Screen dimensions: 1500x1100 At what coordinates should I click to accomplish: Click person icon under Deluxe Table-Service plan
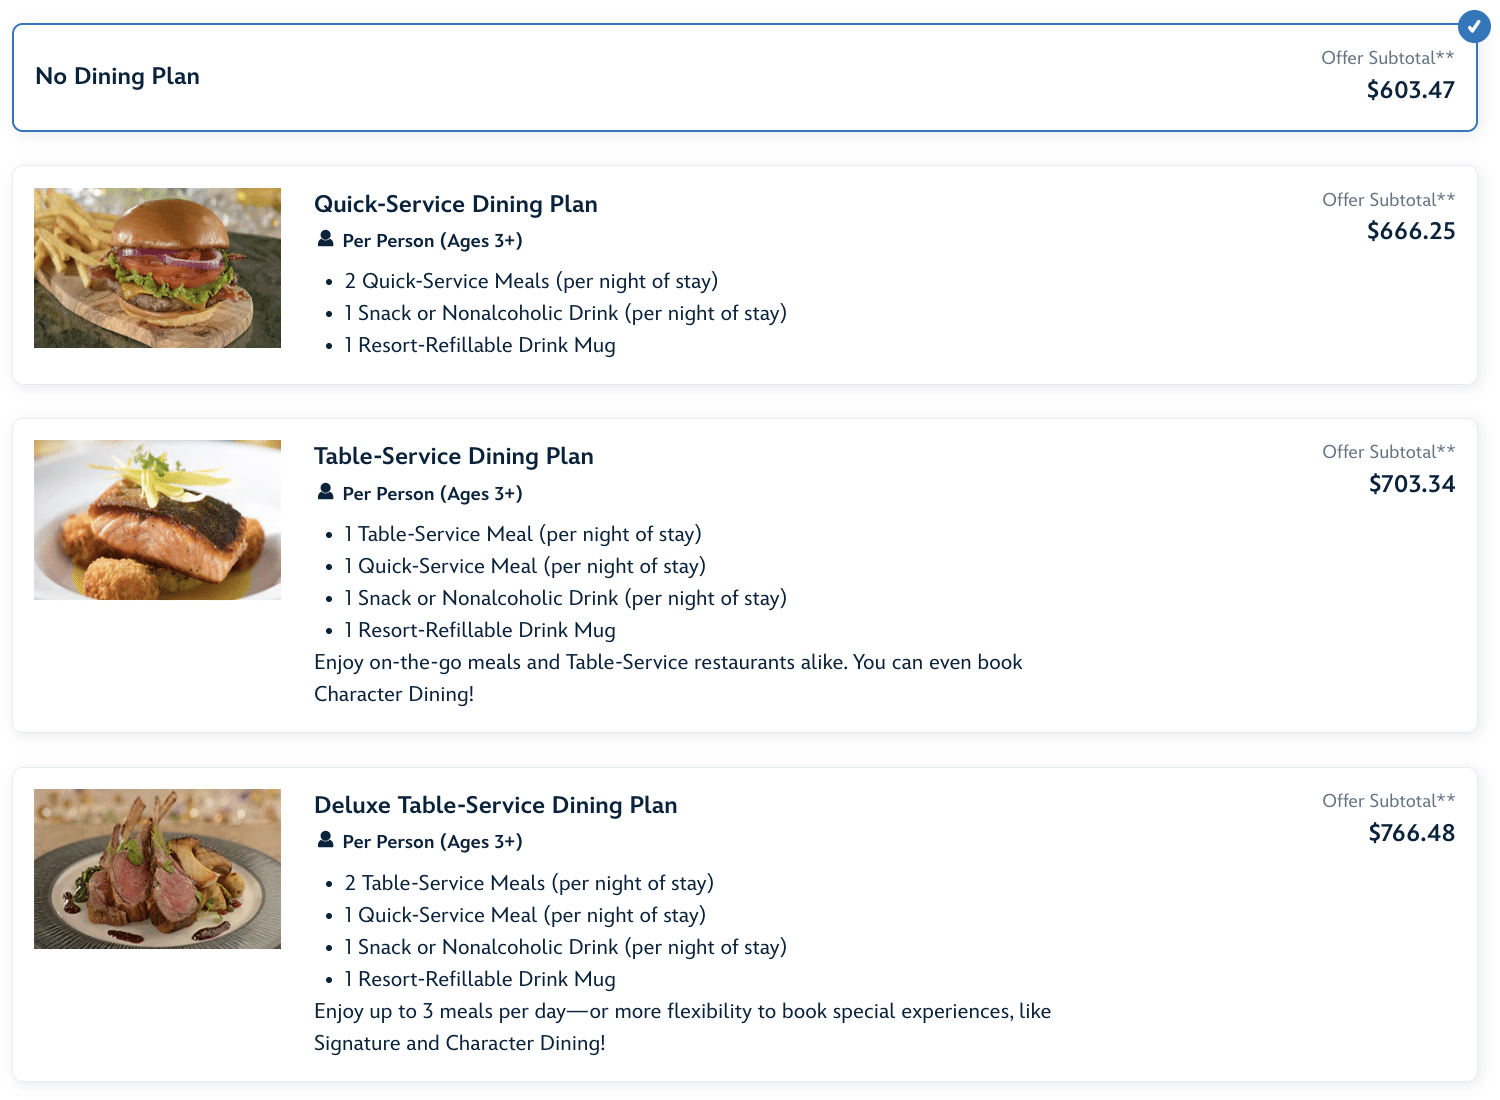tap(325, 841)
